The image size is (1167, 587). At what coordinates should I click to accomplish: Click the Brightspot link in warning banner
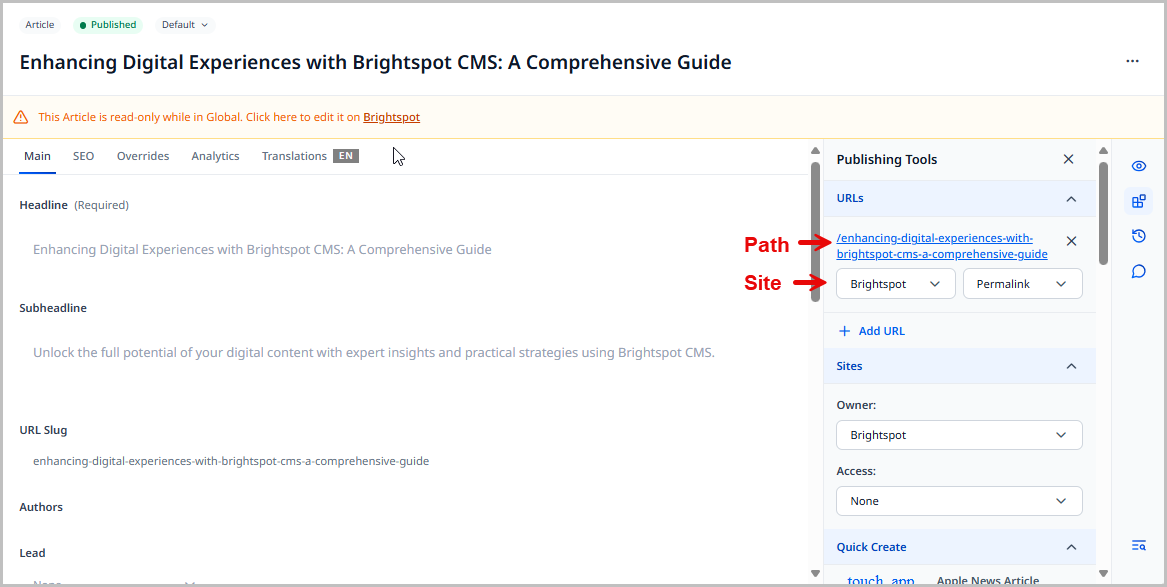pyautogui.click(x=391, y=117)
